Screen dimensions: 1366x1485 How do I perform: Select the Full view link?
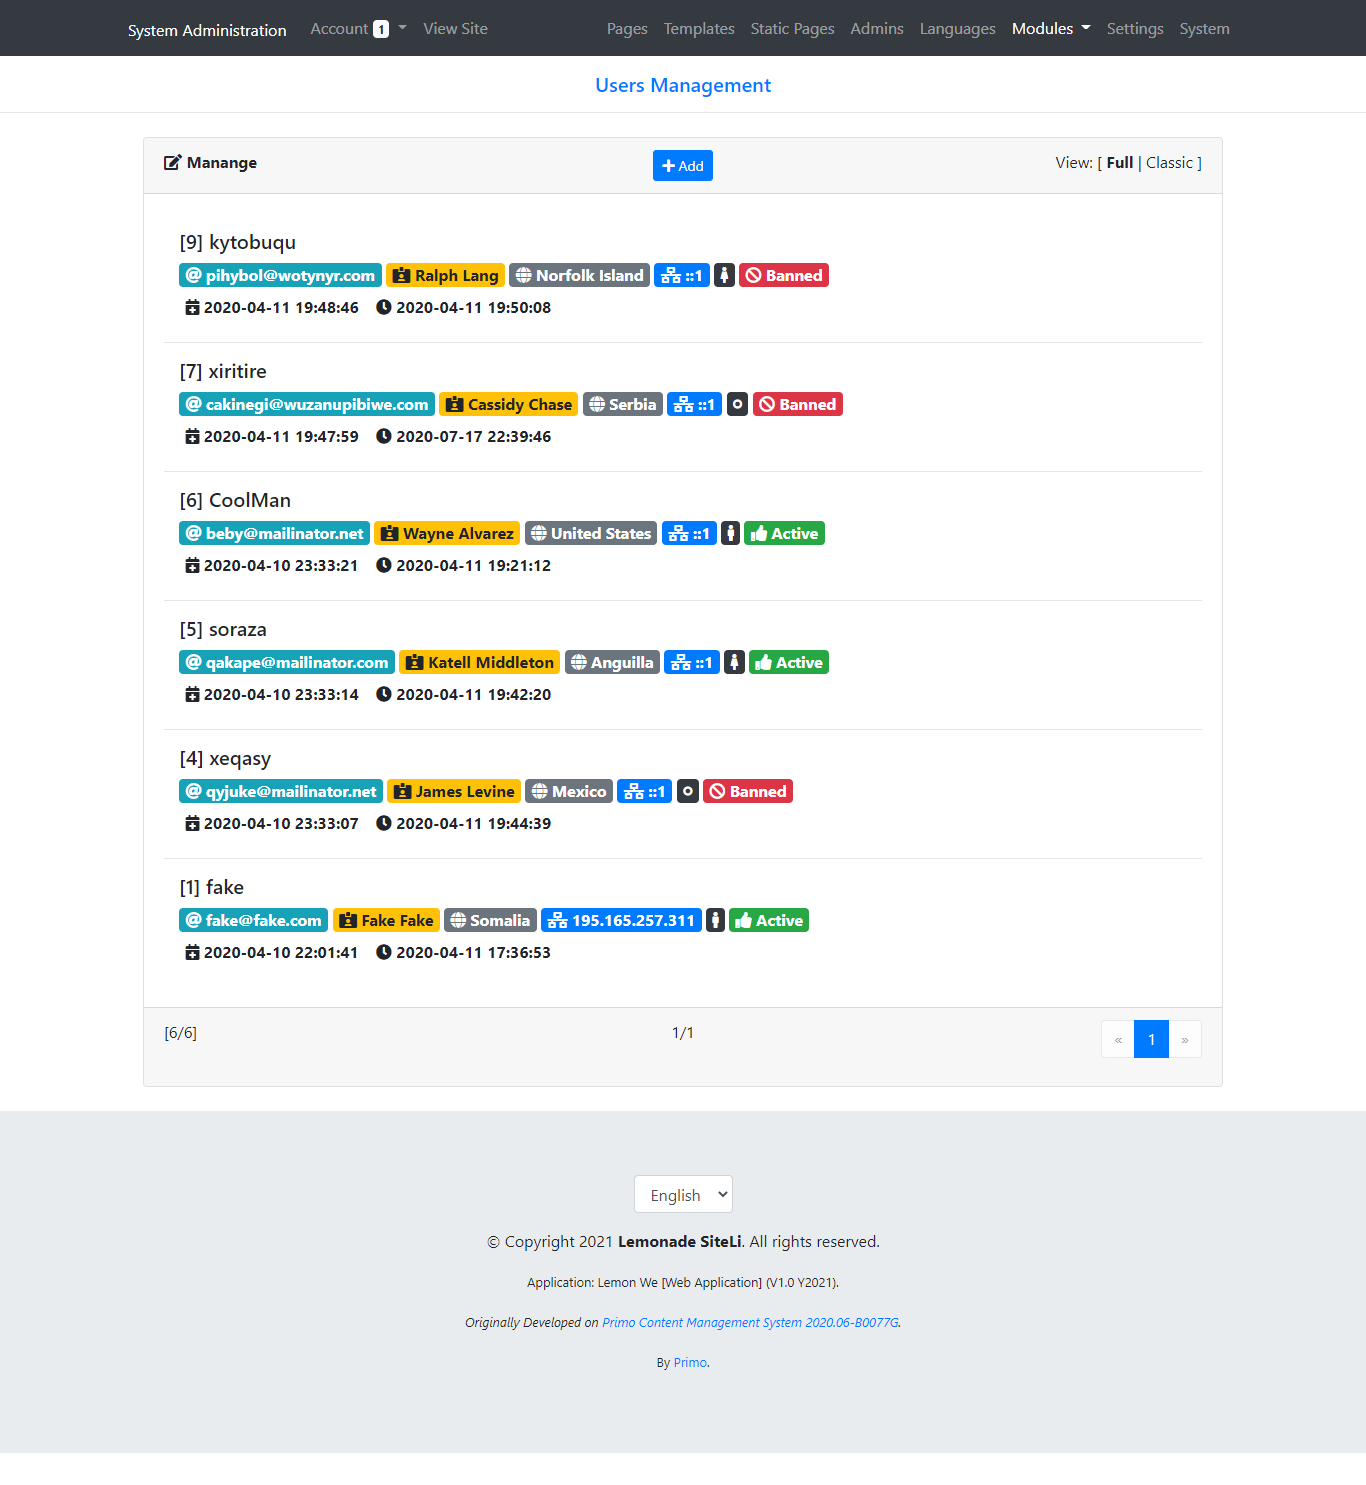[1120, 162]
